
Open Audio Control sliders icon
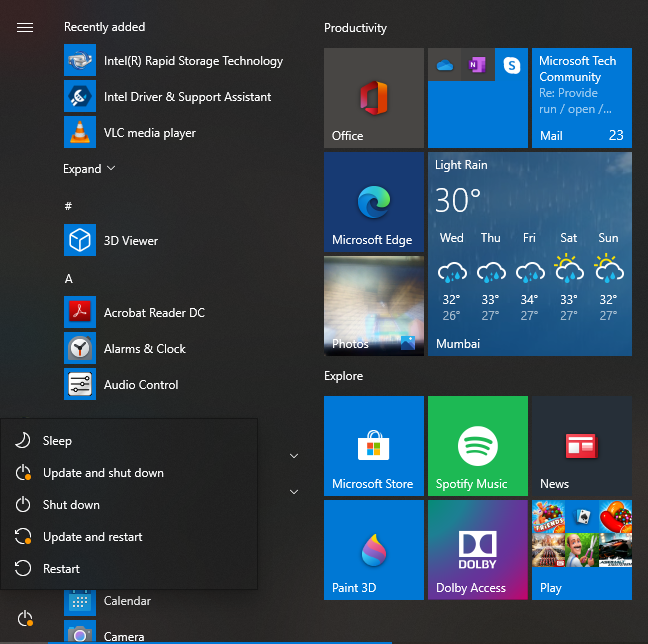pyautogui.click(x=80, y=384)
